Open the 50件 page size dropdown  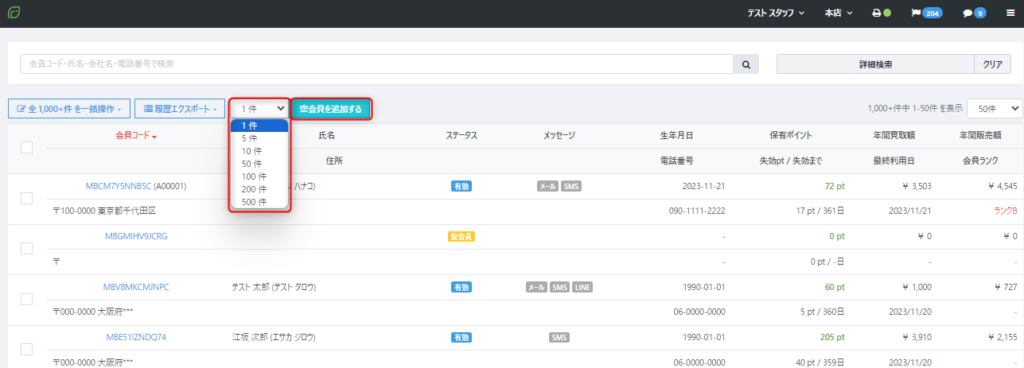tap(995, 109)
